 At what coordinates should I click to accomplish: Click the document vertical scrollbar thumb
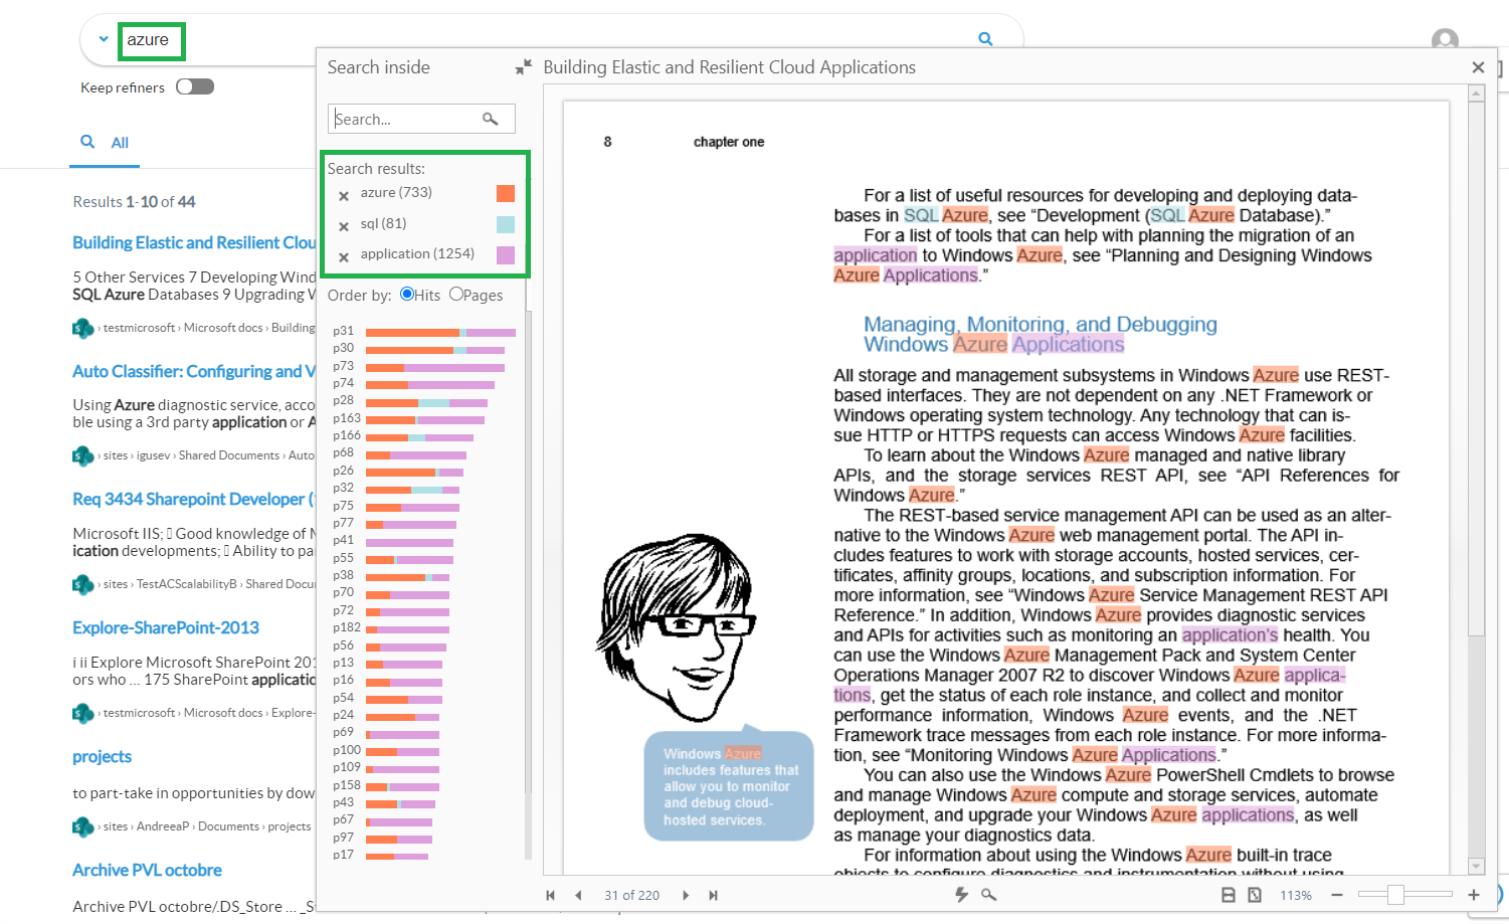click(x=1476, y=370)
